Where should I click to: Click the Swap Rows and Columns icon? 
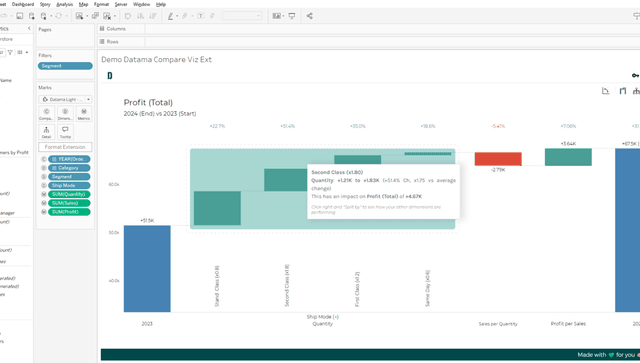(128, 16)
